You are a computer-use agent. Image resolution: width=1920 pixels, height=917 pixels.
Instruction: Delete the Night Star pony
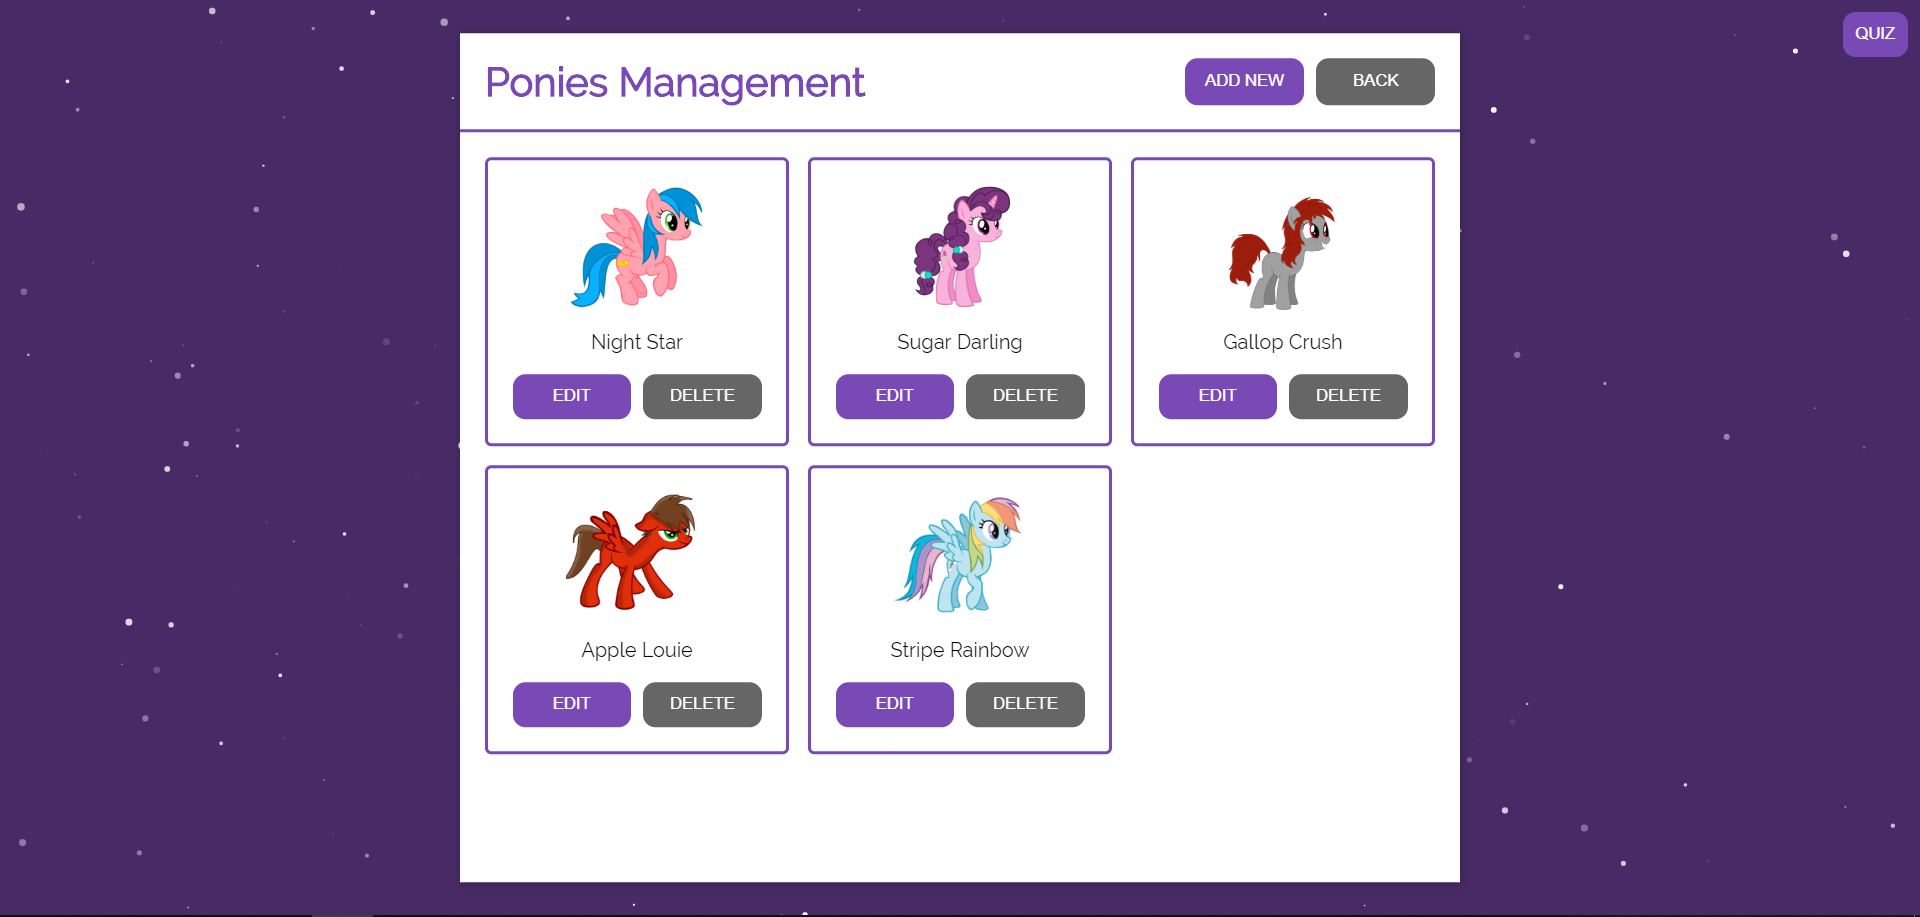pyautogui.click(x=702, y=396)
